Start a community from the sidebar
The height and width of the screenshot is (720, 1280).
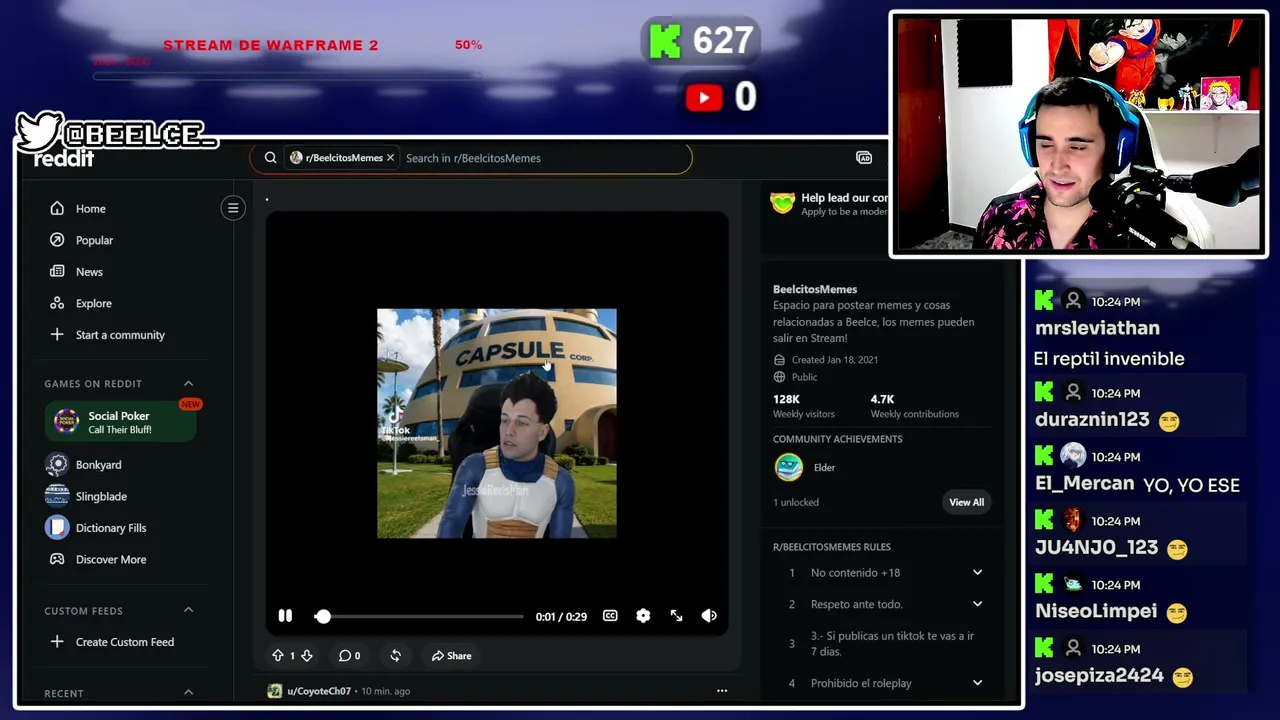(x=119, y=335)
